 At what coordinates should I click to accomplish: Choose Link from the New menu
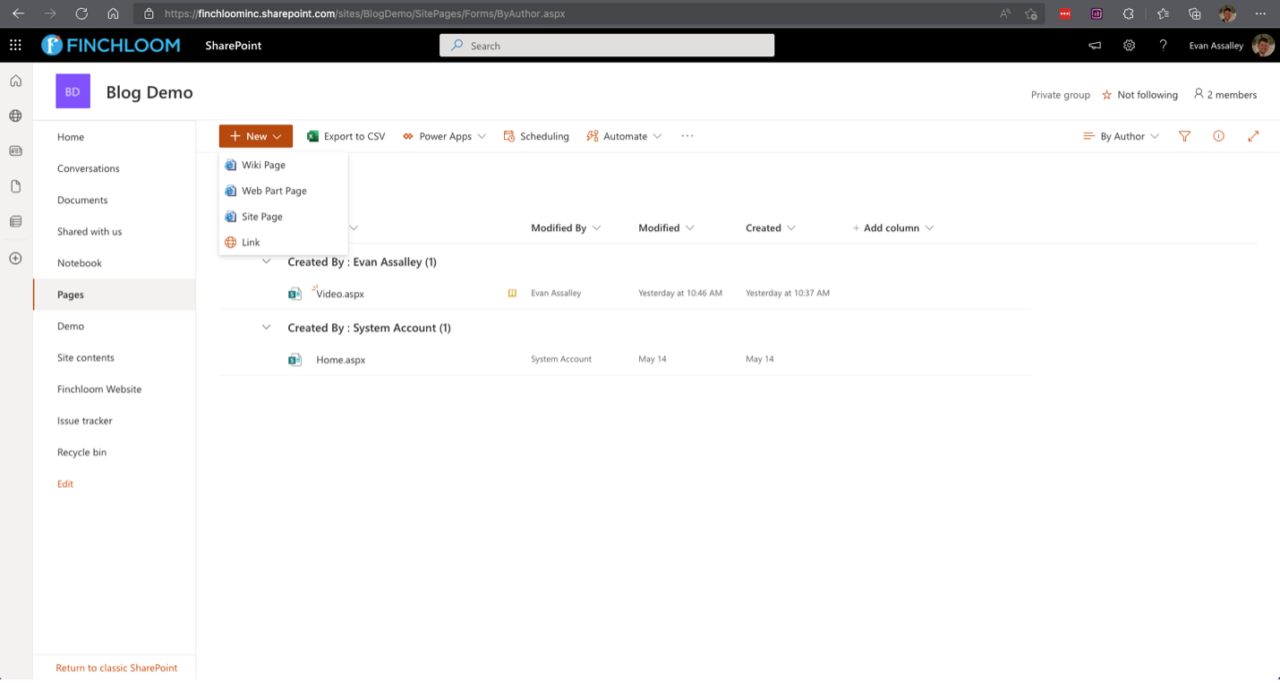250,242
